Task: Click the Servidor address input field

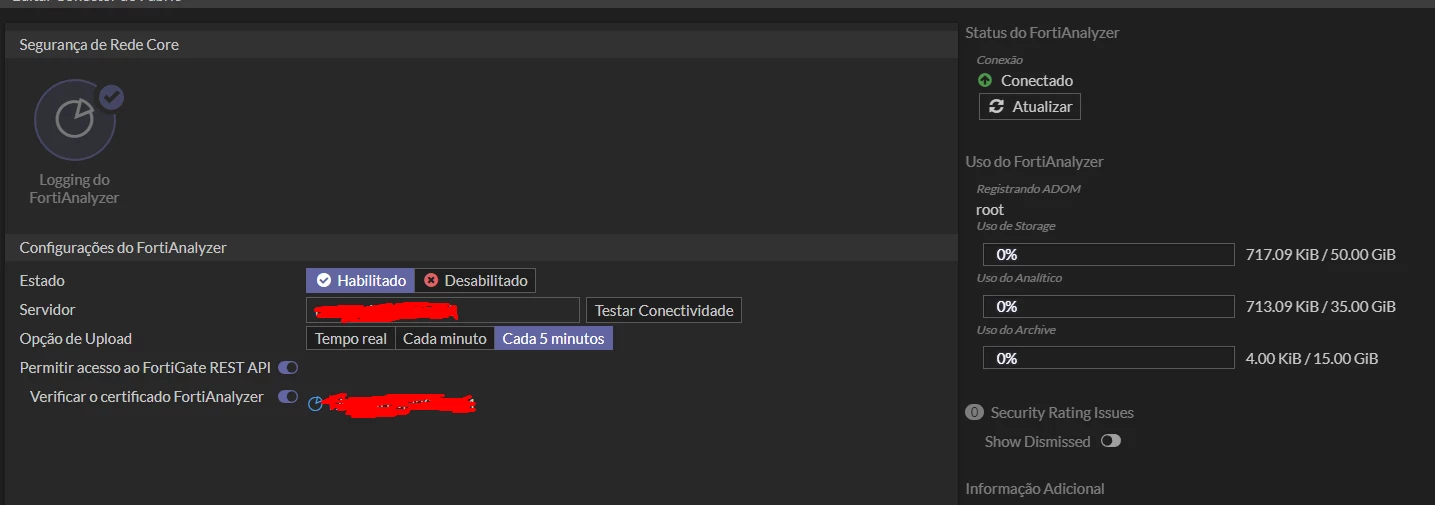Action: [443, 310]
